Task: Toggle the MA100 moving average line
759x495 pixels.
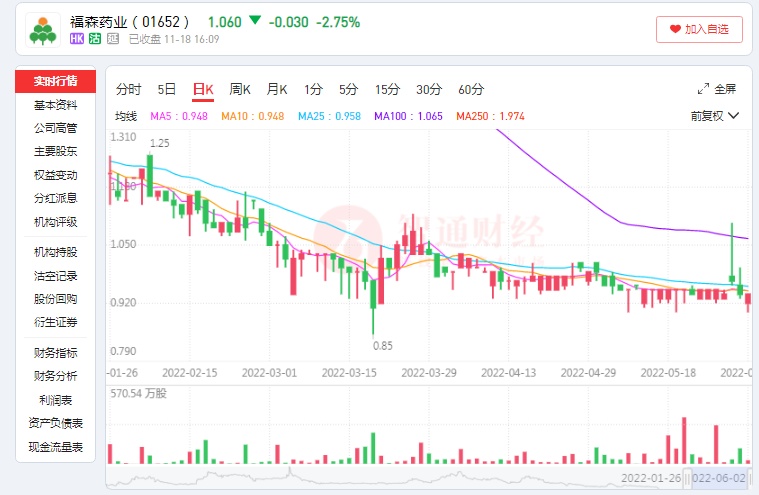Action: (408, 116)
